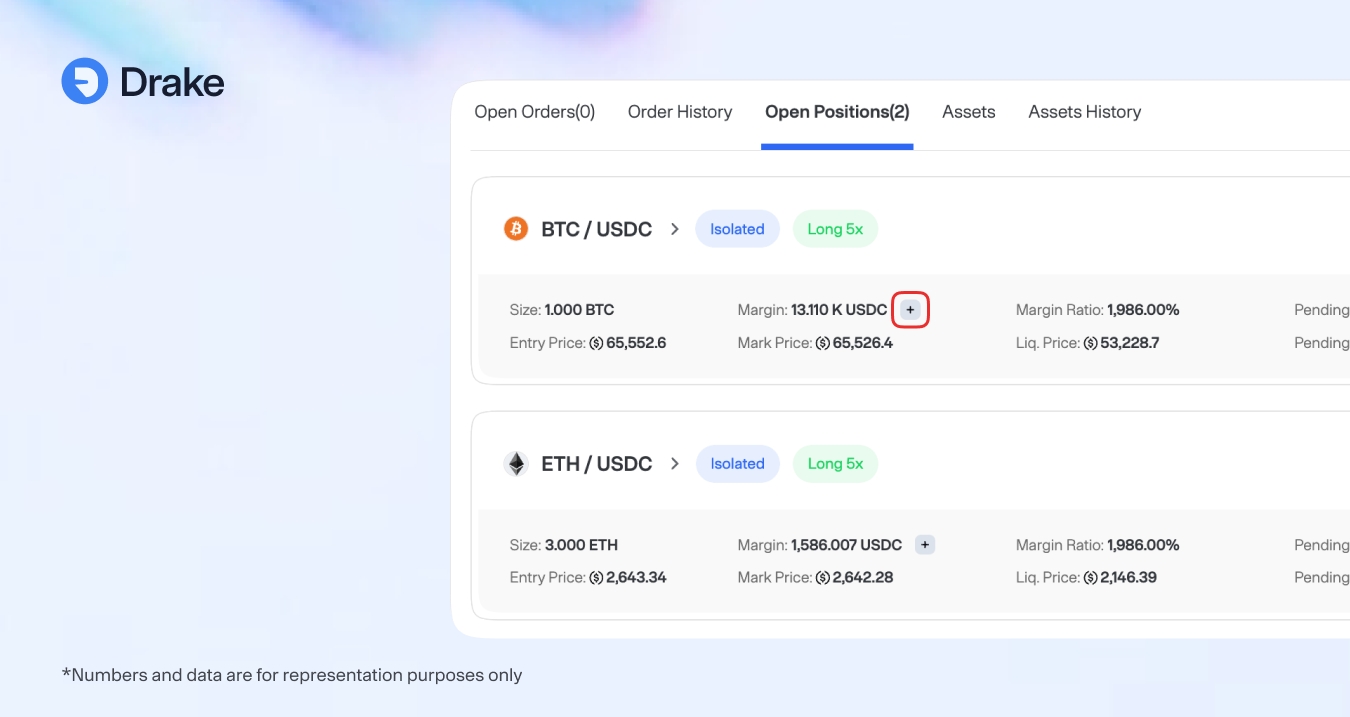Image resolution: width=1350 pixels, height=717 pixels.
Task: Click Isolated badge on BTC position
Action: [x=737, y=229]
